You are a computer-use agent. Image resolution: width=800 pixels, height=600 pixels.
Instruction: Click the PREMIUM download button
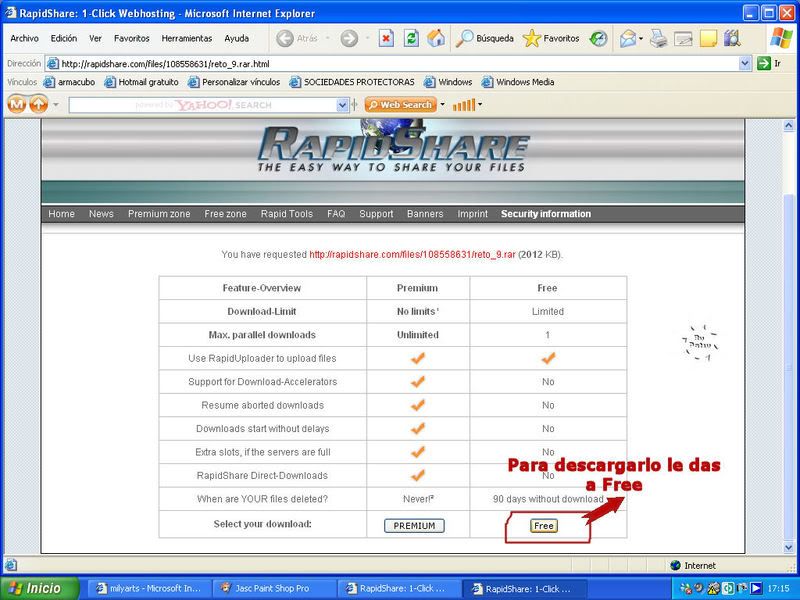[414, 526]
